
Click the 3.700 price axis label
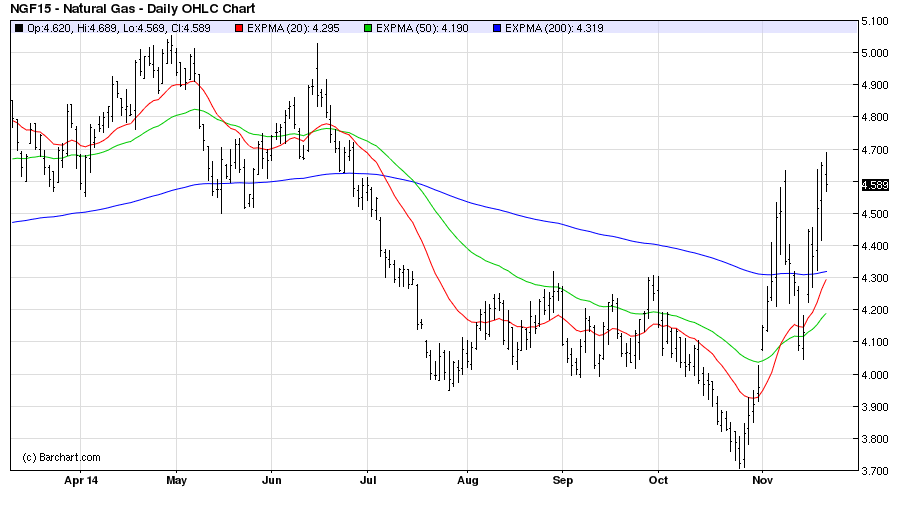[x=875, y=471]
